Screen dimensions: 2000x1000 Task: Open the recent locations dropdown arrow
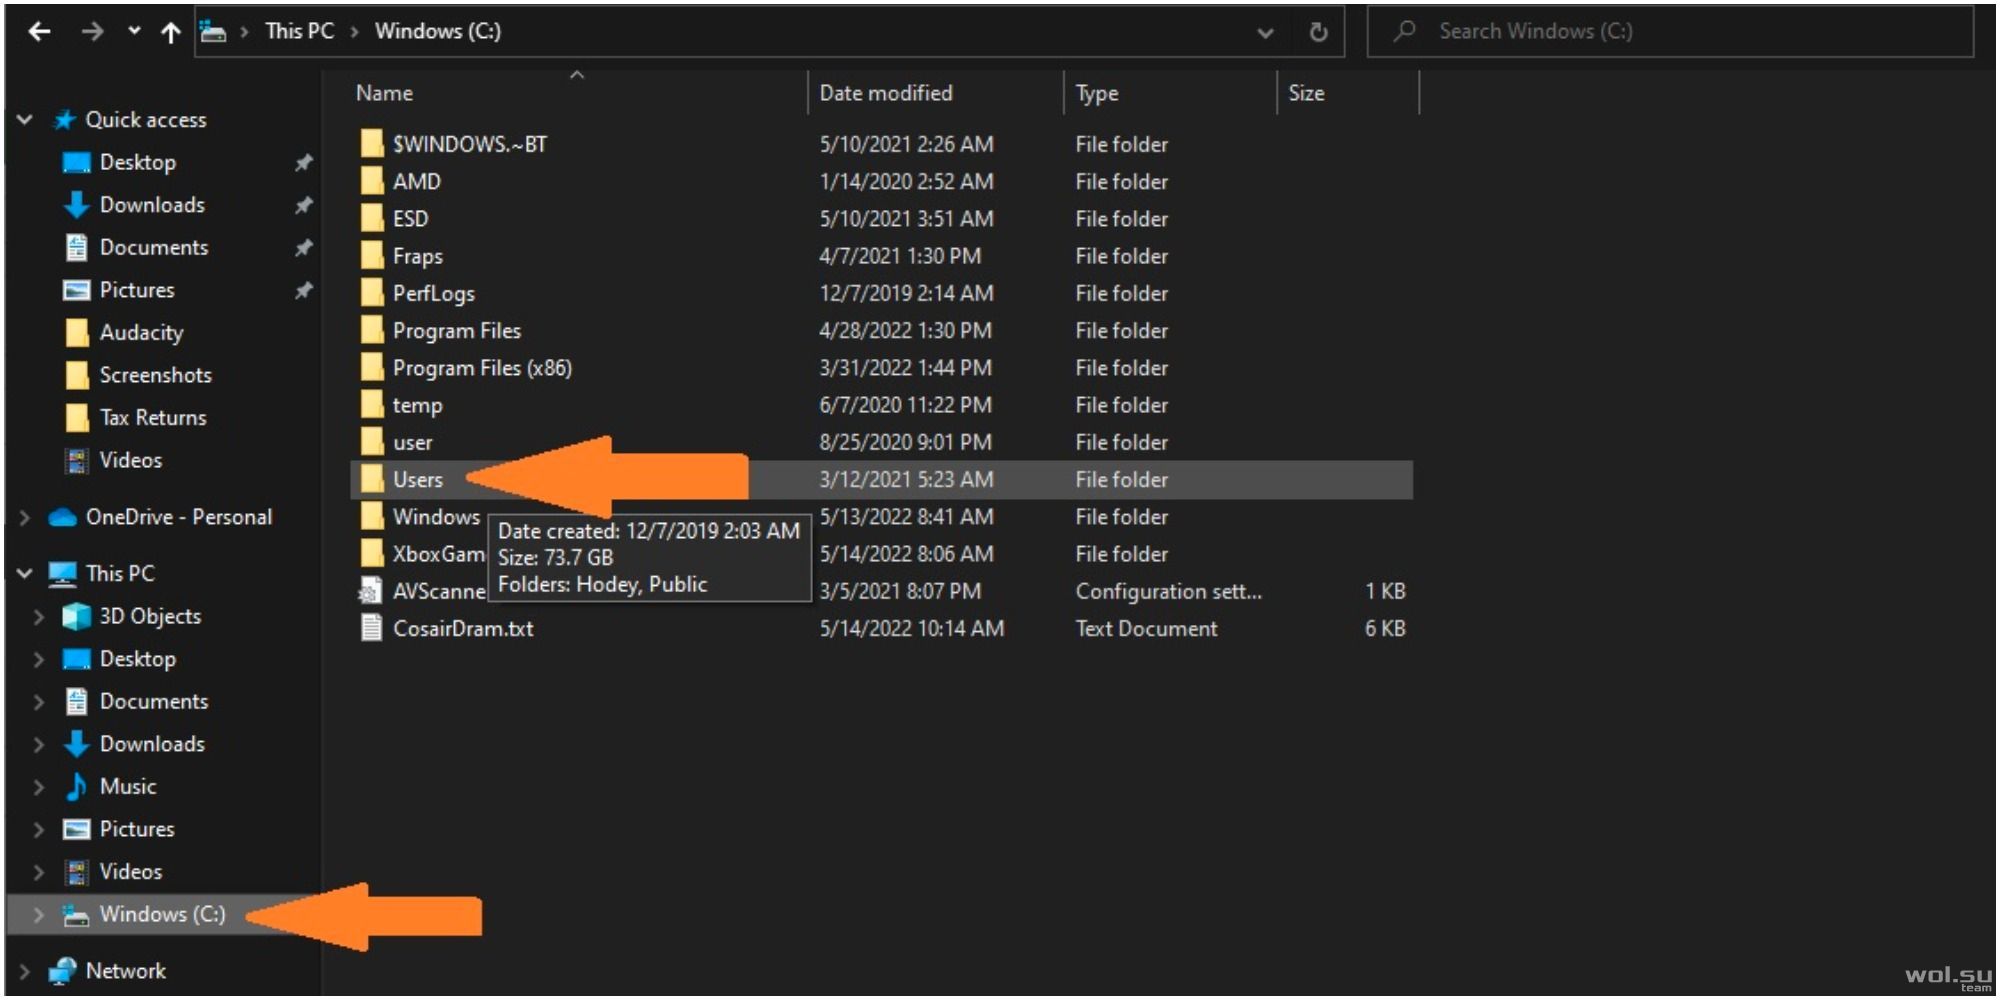pyautogui.click(x=134, y=31)
